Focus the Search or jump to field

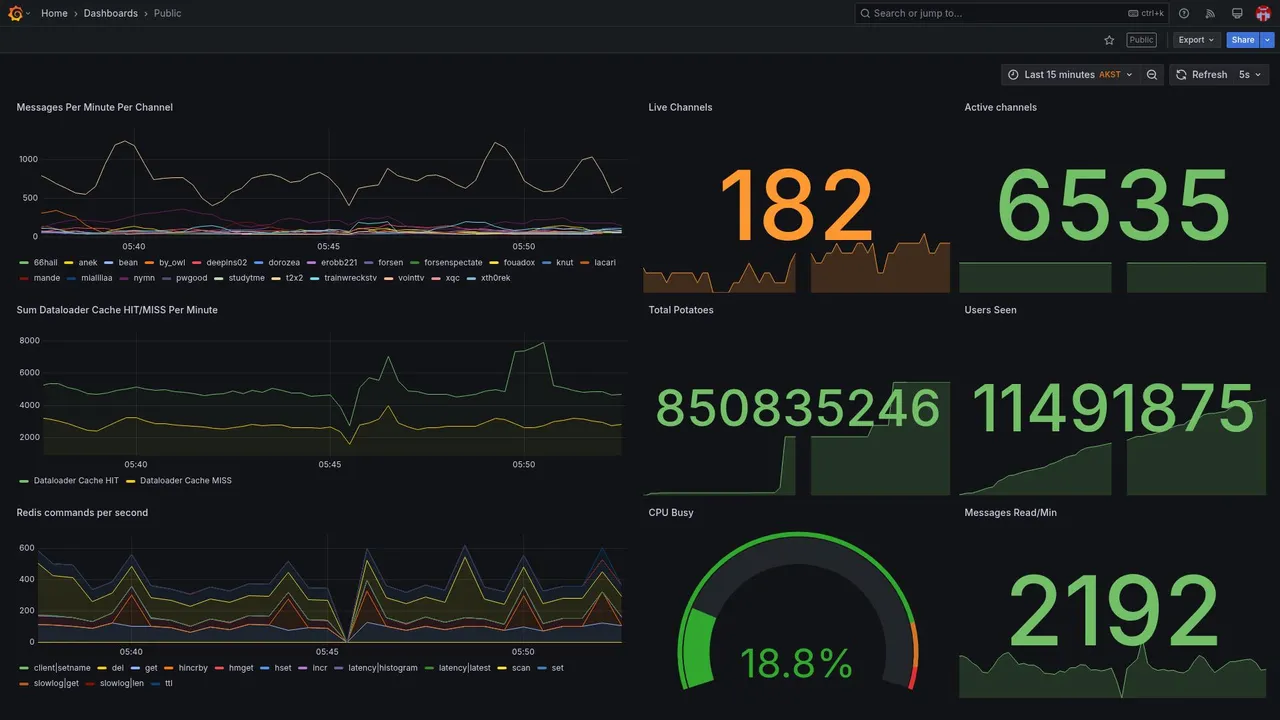(1012, 13)
